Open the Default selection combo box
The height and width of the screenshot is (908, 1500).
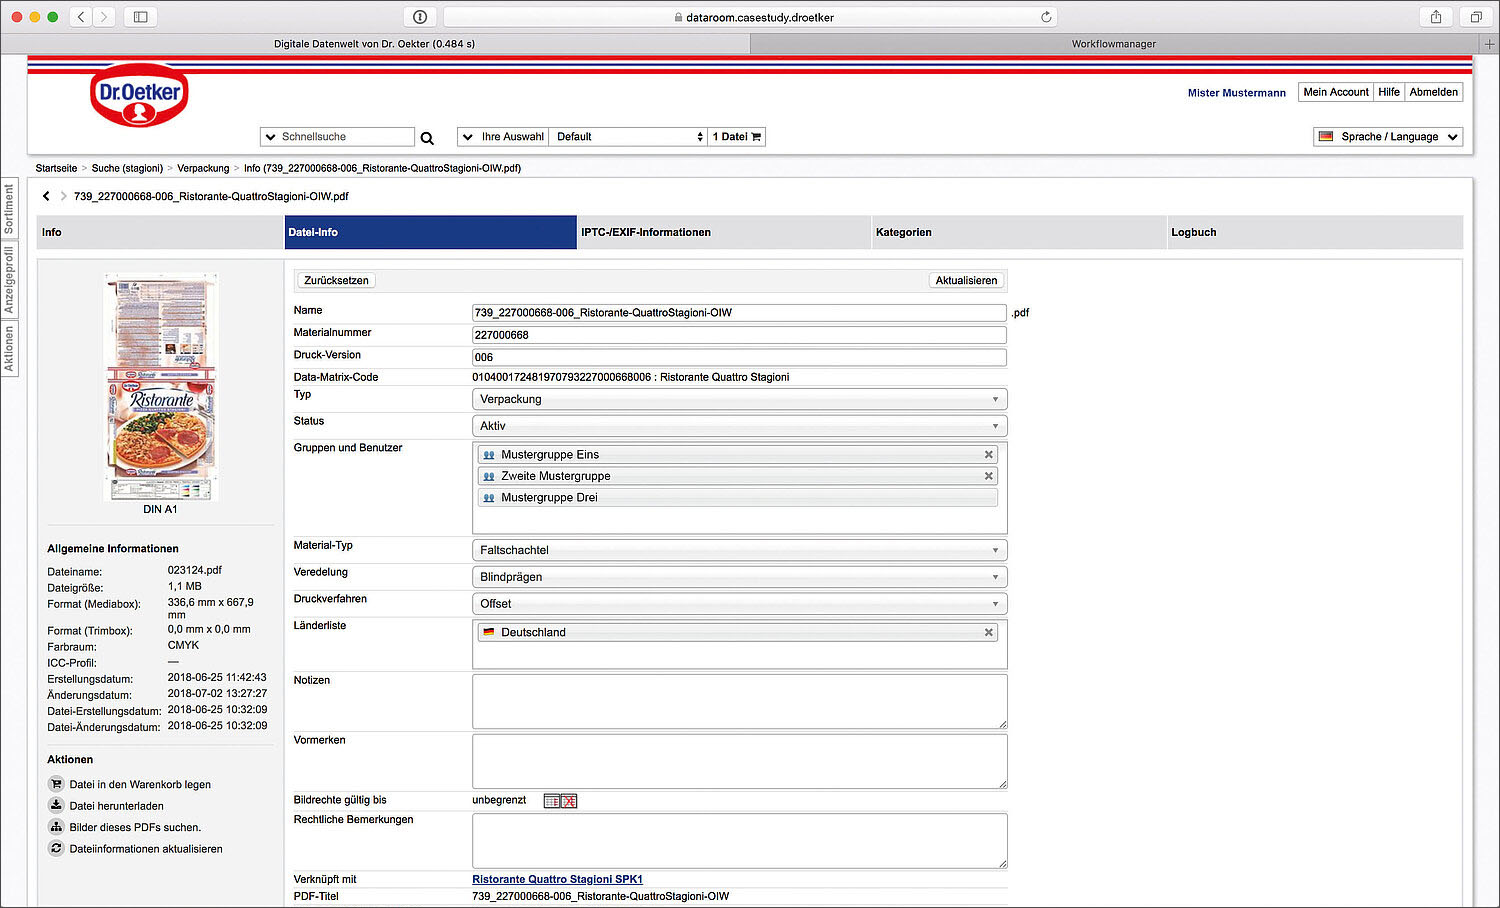point(628,137)
